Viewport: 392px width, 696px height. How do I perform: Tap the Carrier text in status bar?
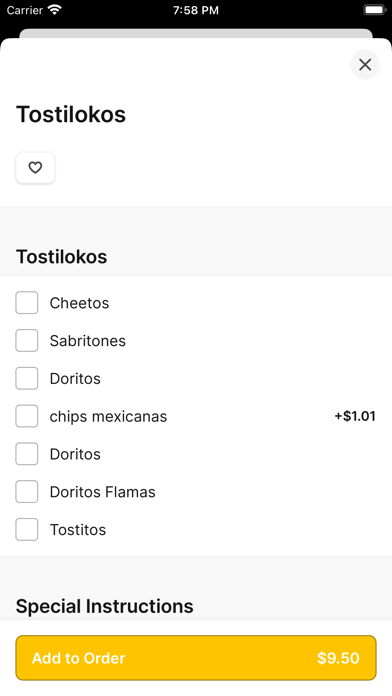click(x=24, y=10)
